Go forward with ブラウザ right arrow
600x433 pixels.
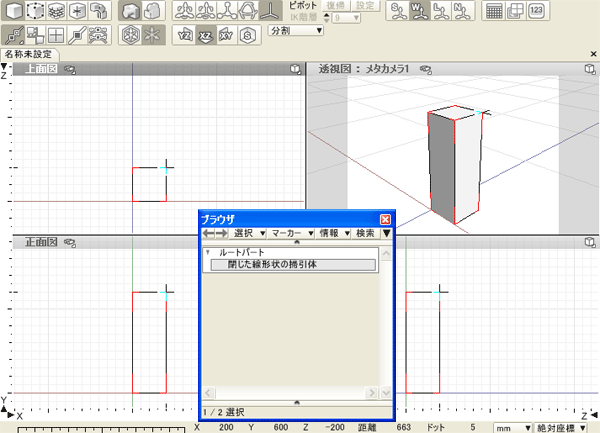tap(222, 233)
